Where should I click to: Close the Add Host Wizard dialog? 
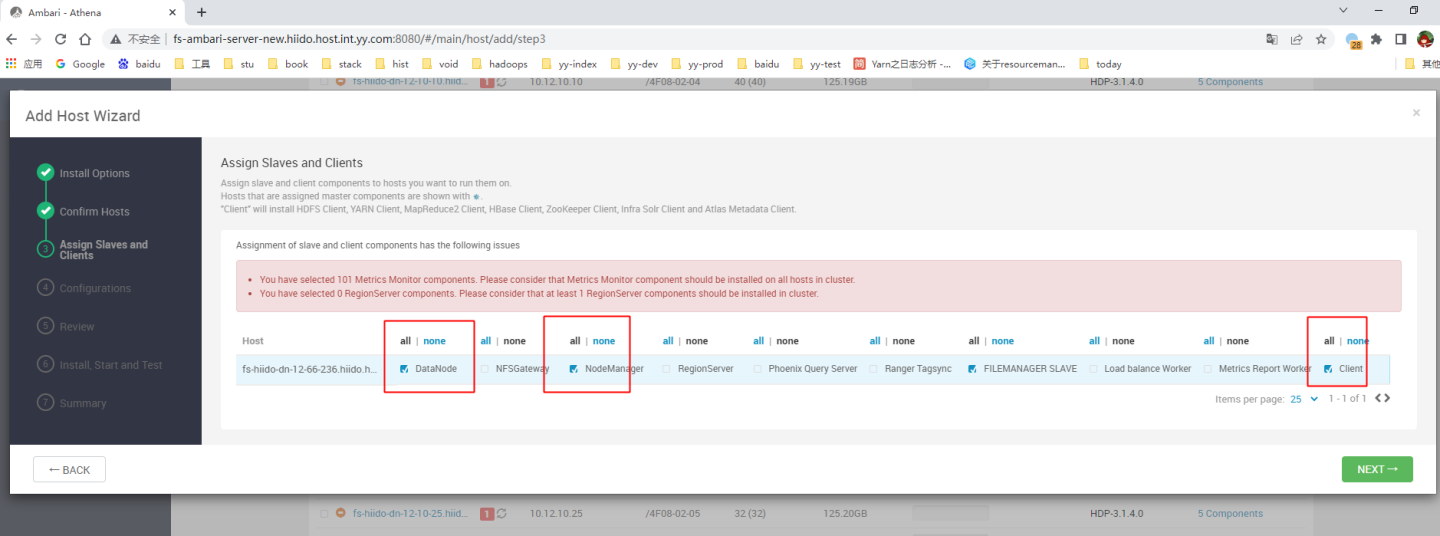tap(1416, 113)
